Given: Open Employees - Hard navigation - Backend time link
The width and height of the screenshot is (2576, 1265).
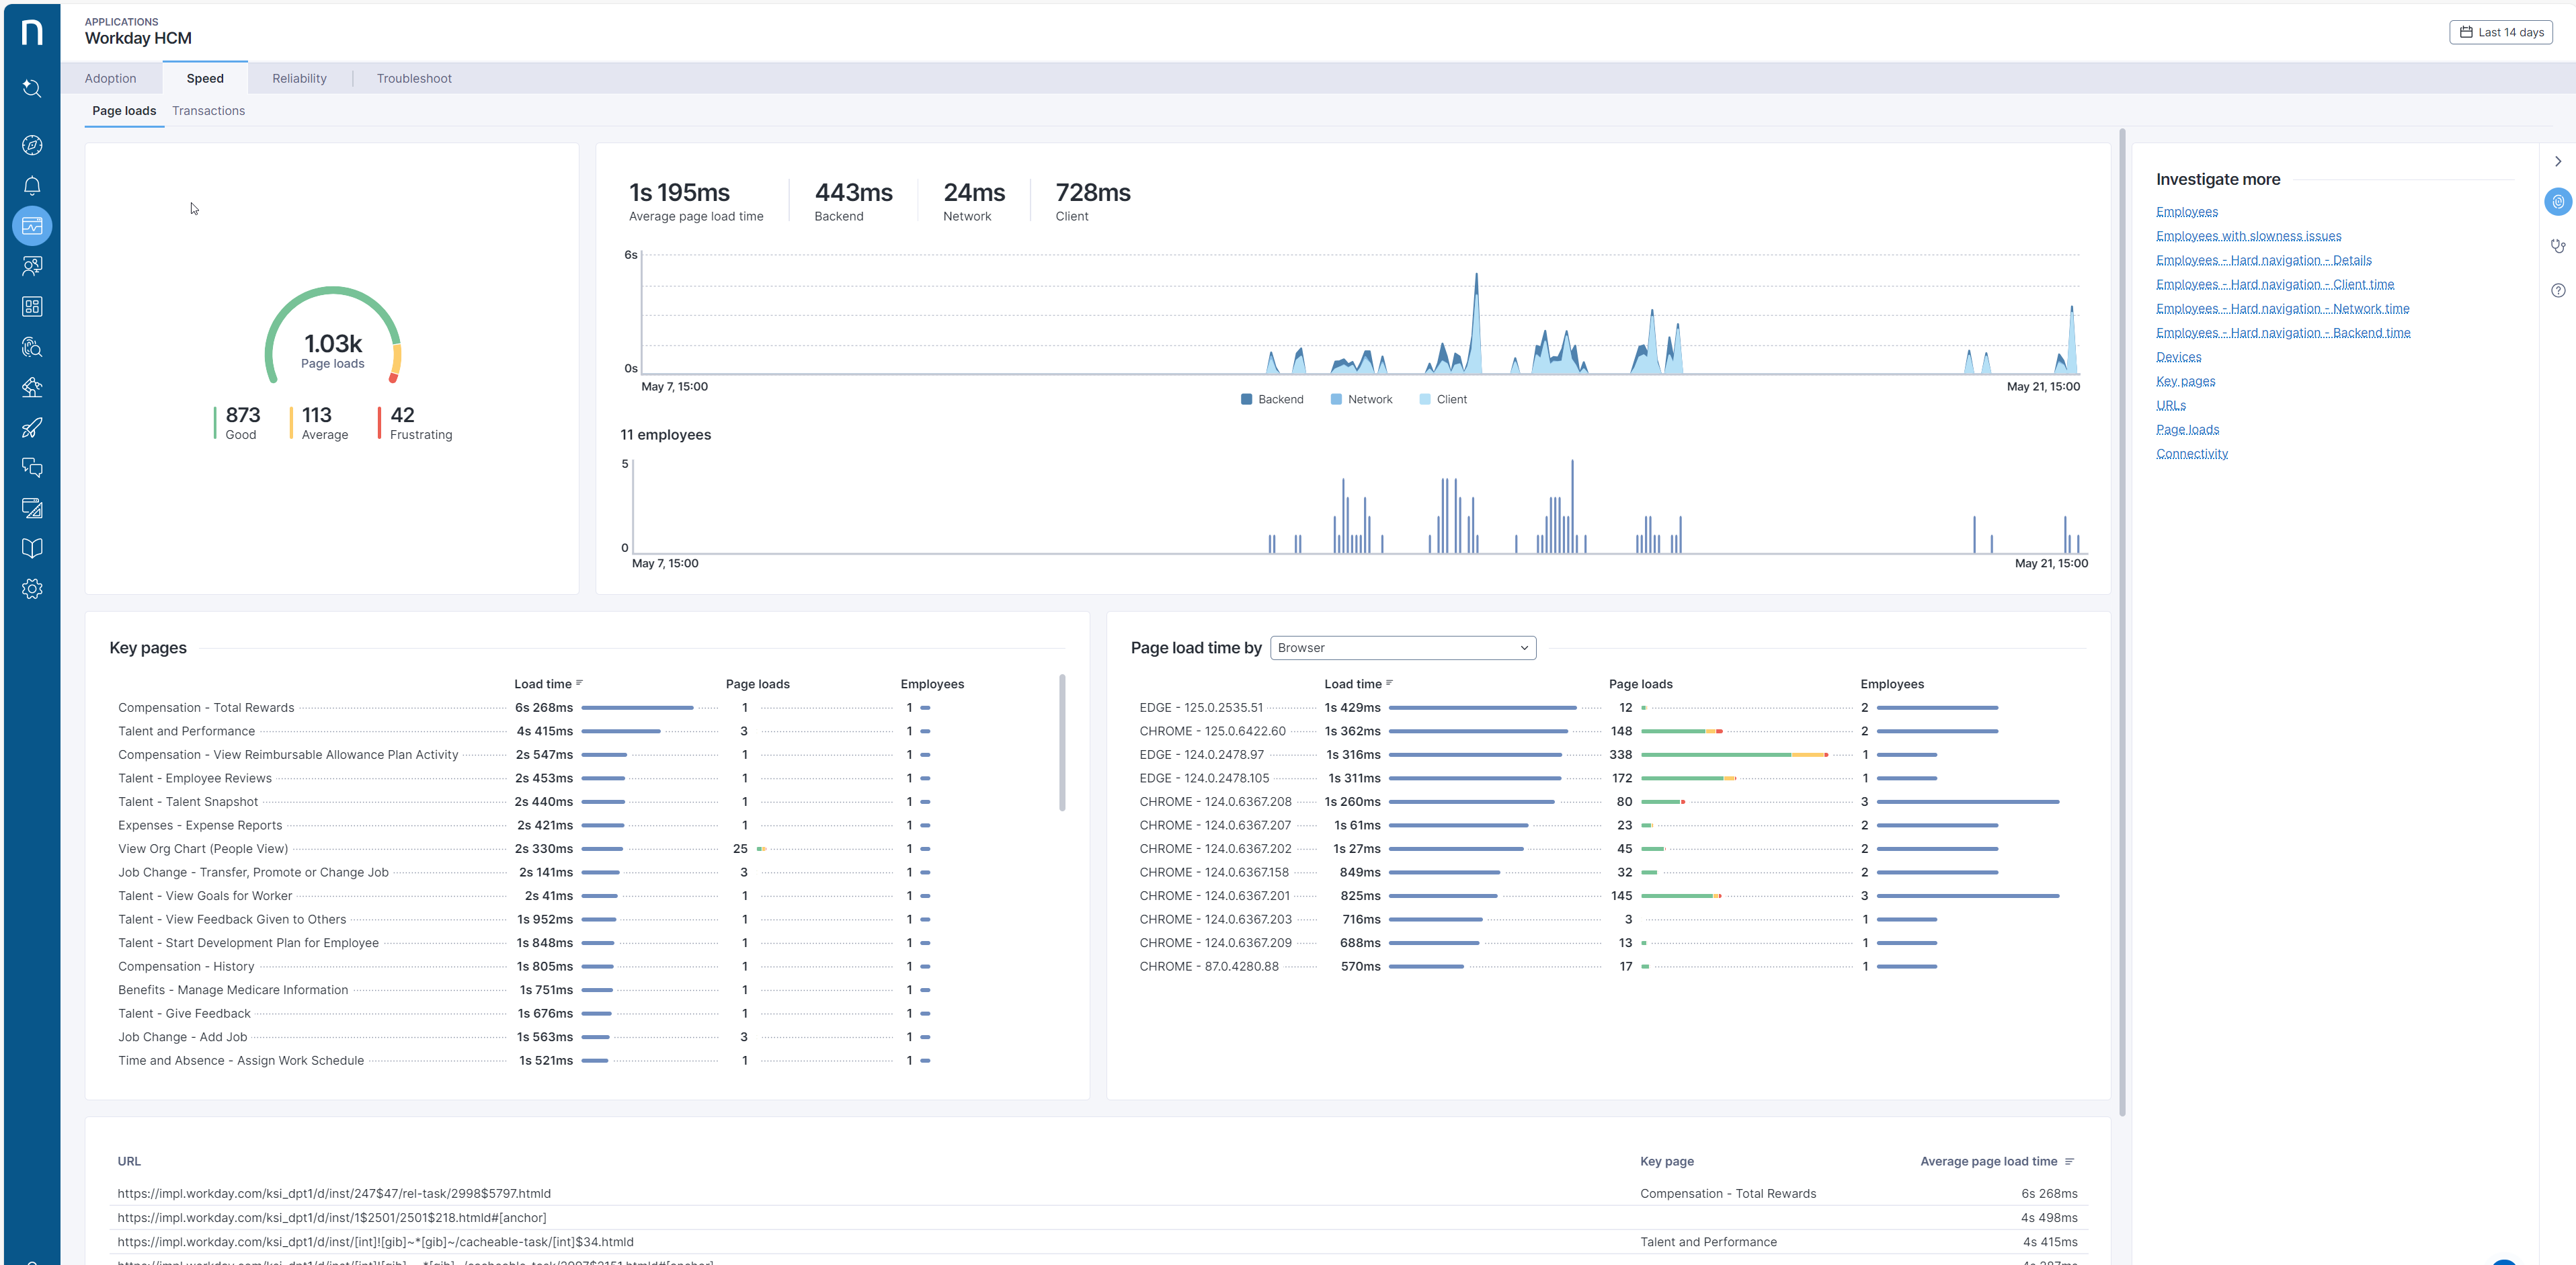Looking at the screenshot, I should click(2283, 333).
